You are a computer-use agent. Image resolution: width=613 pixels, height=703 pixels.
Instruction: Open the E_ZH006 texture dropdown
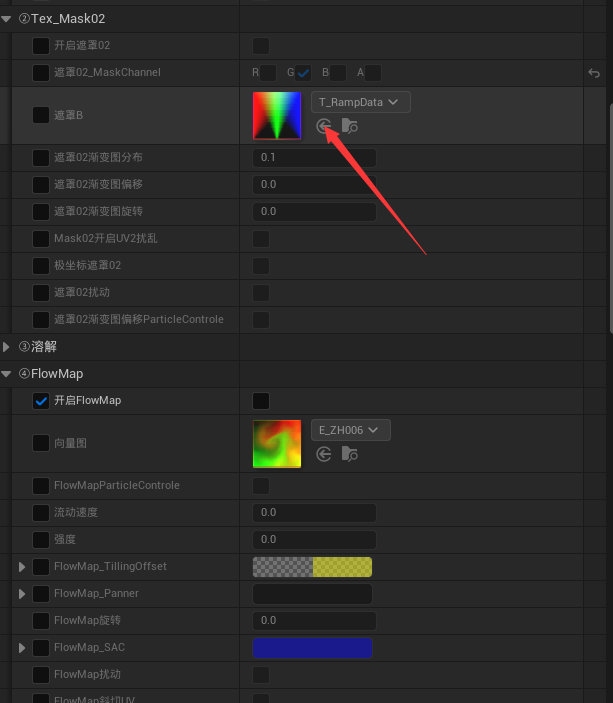351,430
